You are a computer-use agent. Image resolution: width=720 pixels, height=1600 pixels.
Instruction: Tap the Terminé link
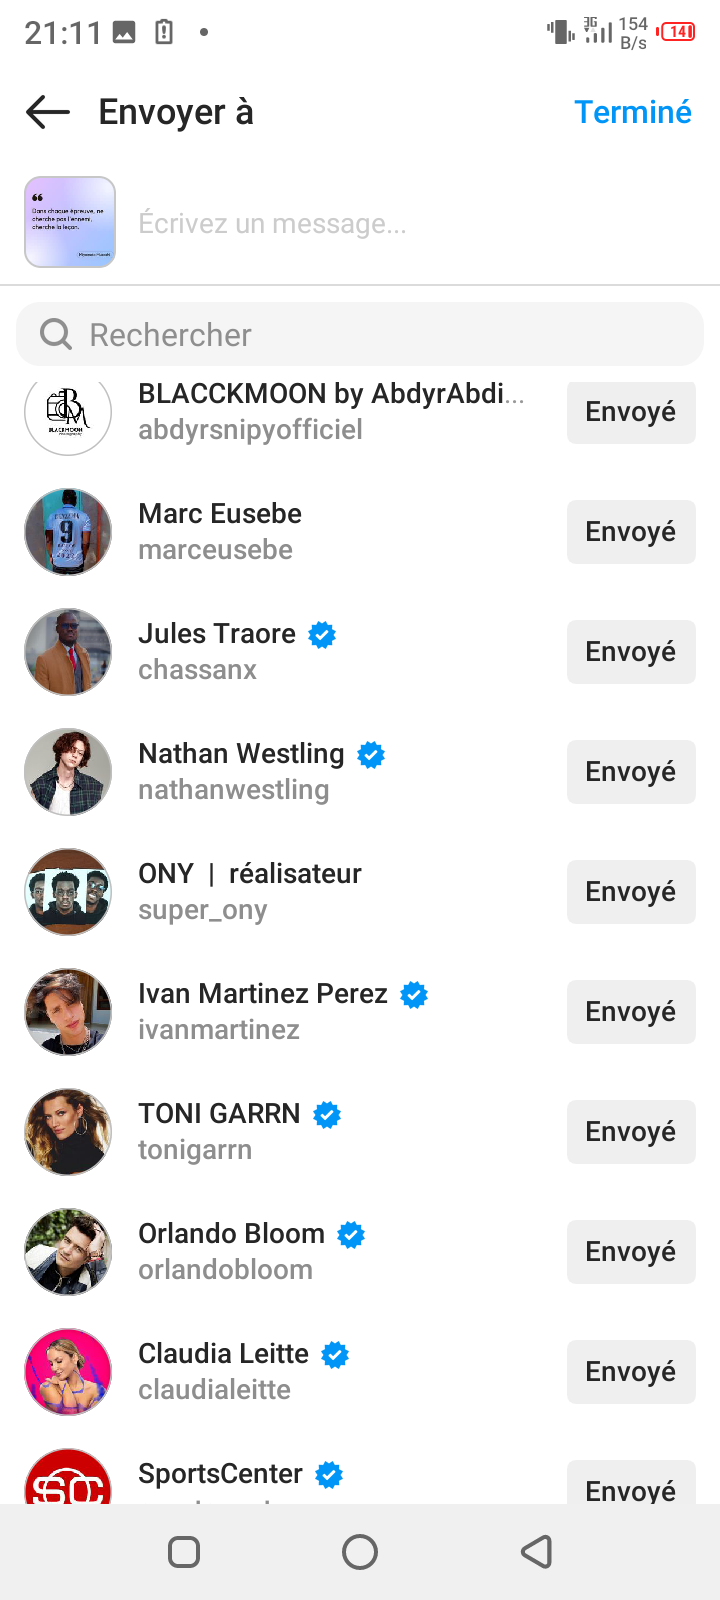tap(632, 112)
